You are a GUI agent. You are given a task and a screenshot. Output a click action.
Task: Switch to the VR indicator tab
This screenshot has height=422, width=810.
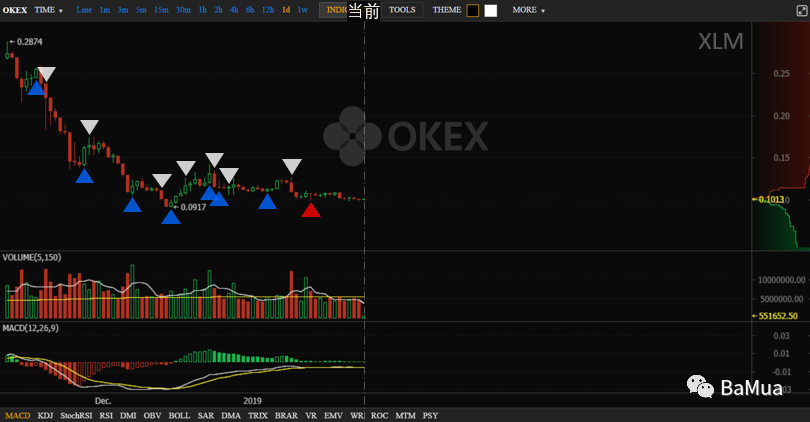pyautogui.click(x=310, y=415)
